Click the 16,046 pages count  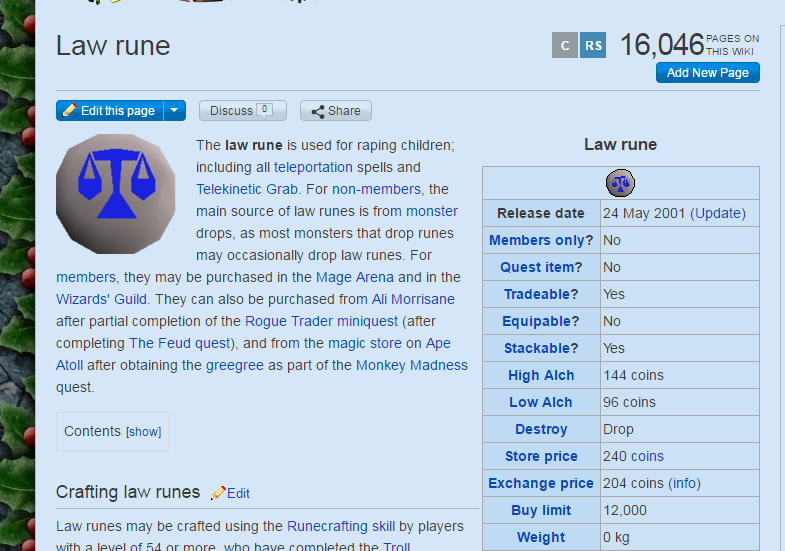tap(662, 45)
